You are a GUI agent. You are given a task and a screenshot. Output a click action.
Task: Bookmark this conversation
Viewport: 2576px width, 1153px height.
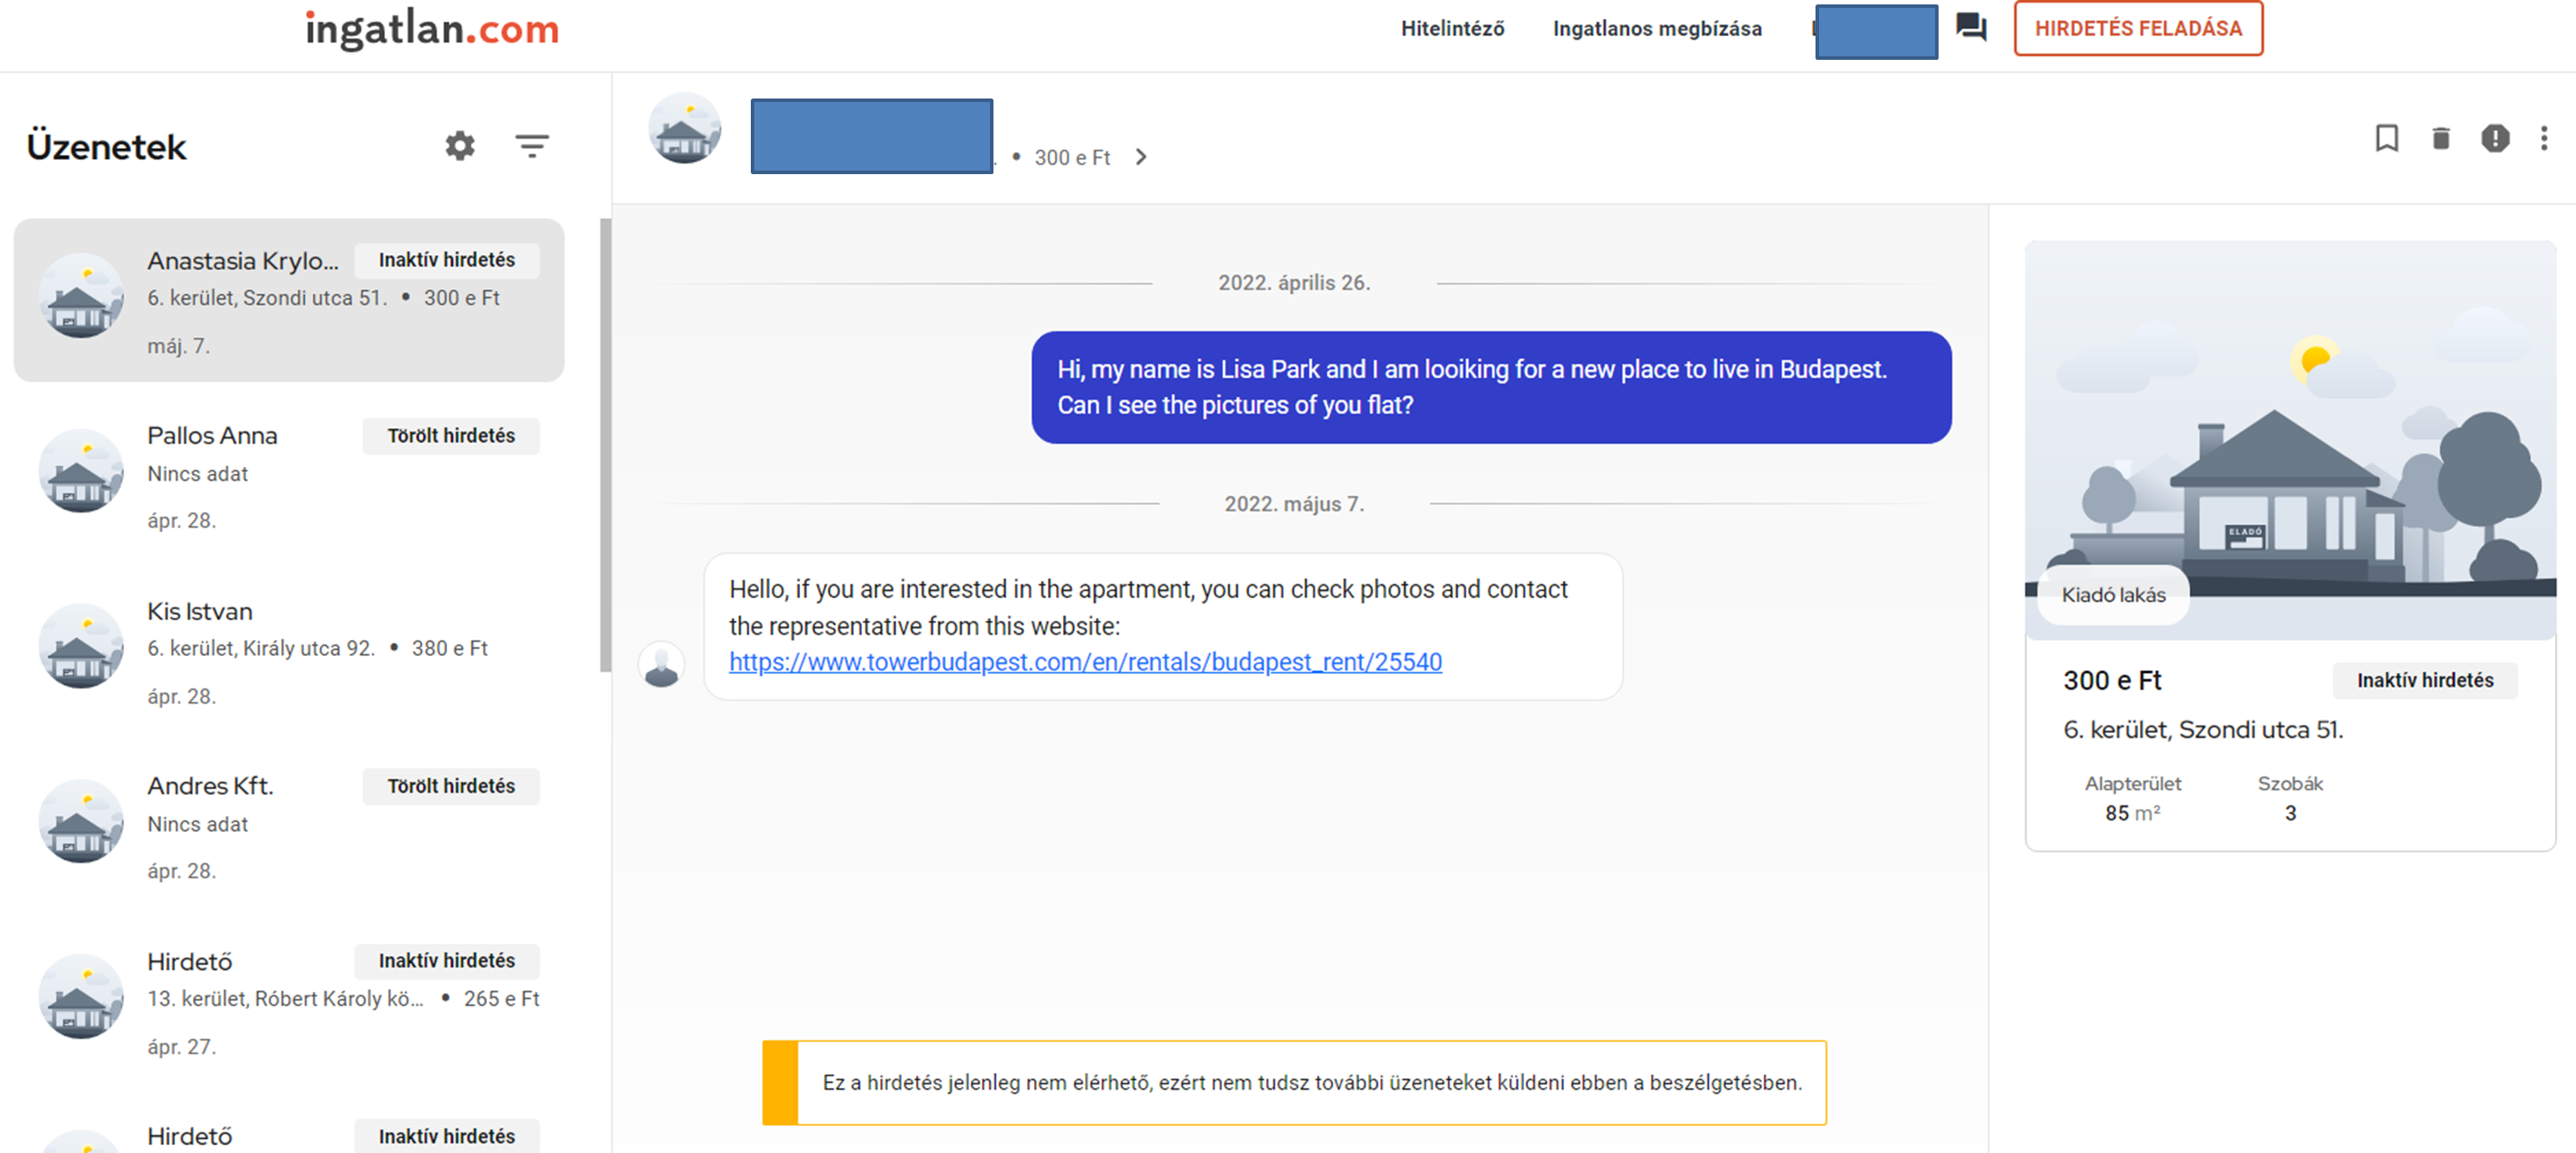(x=2387, y=138)
